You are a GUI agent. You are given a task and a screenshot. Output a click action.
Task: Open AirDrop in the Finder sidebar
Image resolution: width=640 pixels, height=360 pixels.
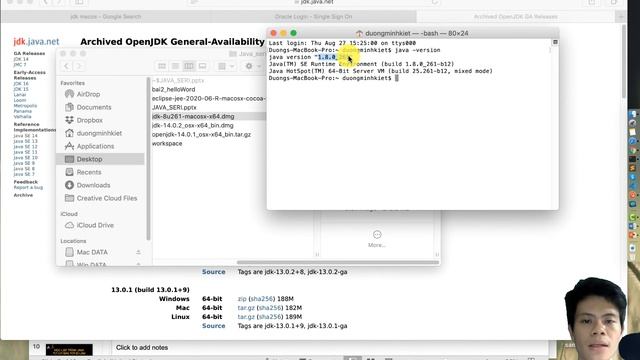pos(88,94)
